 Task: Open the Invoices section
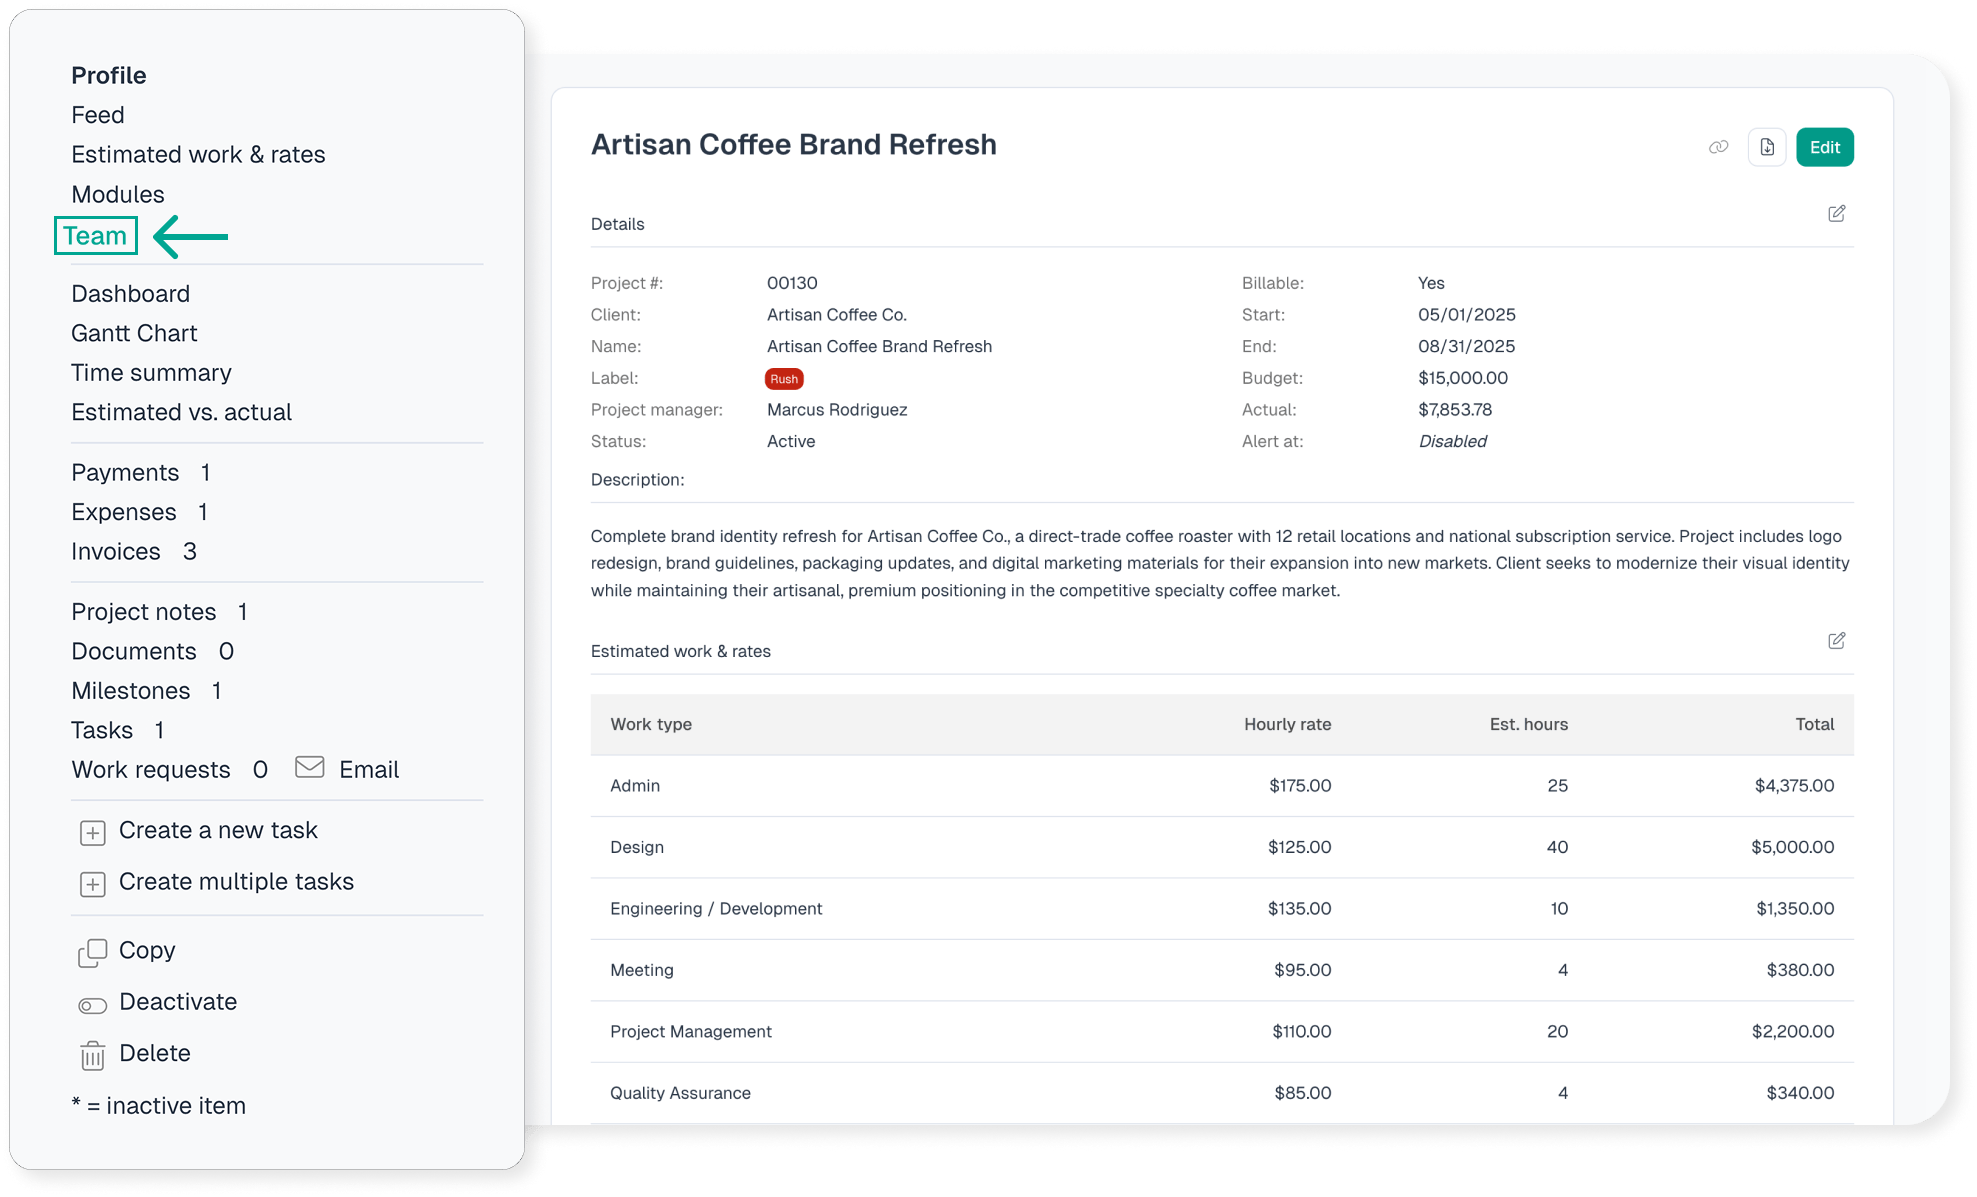(116, 551)
